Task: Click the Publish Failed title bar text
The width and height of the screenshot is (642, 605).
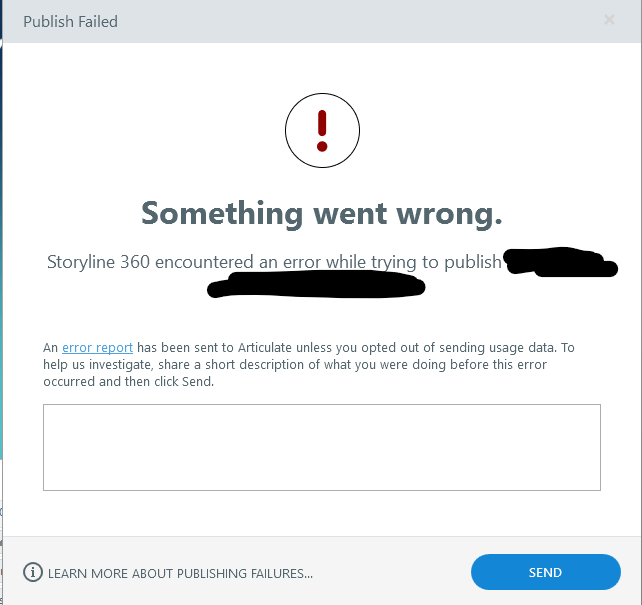Action: [x=70, y=21]
